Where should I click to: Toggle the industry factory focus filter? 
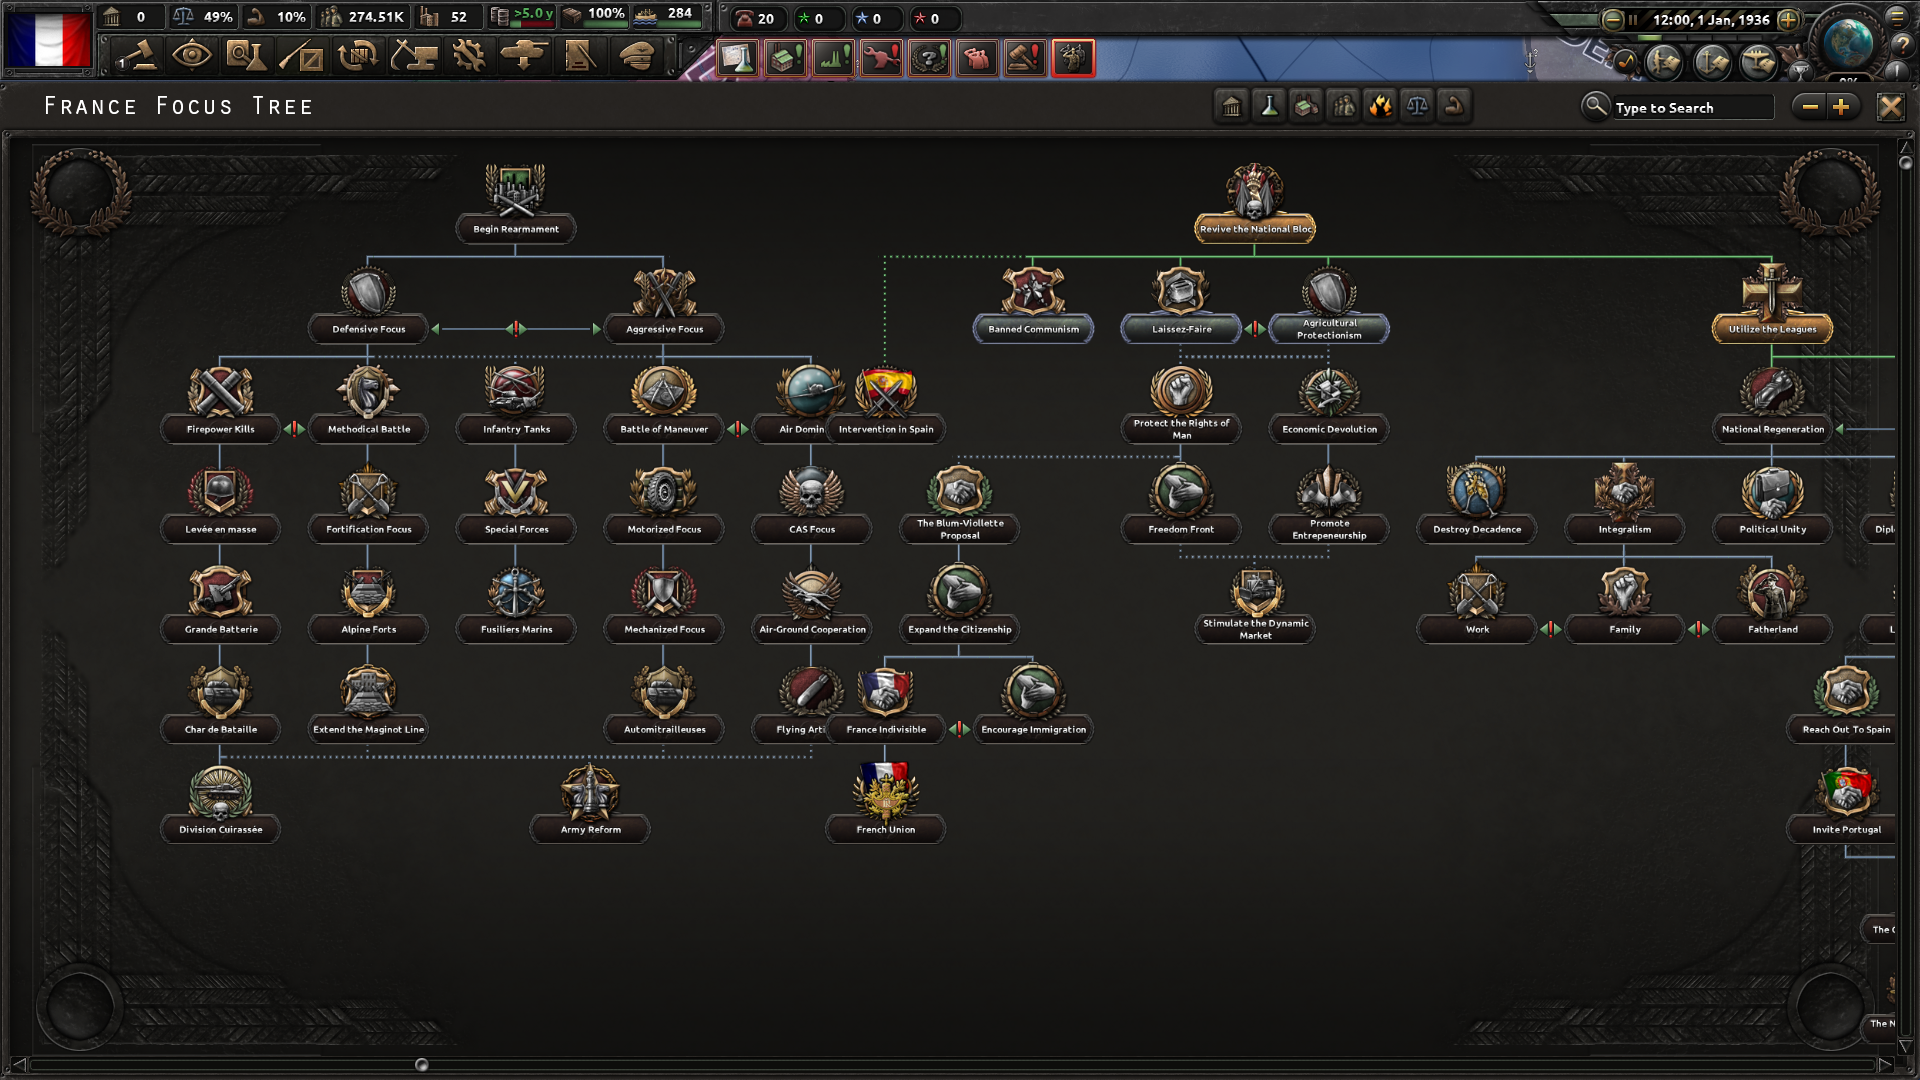click(x=1306, y=106)
